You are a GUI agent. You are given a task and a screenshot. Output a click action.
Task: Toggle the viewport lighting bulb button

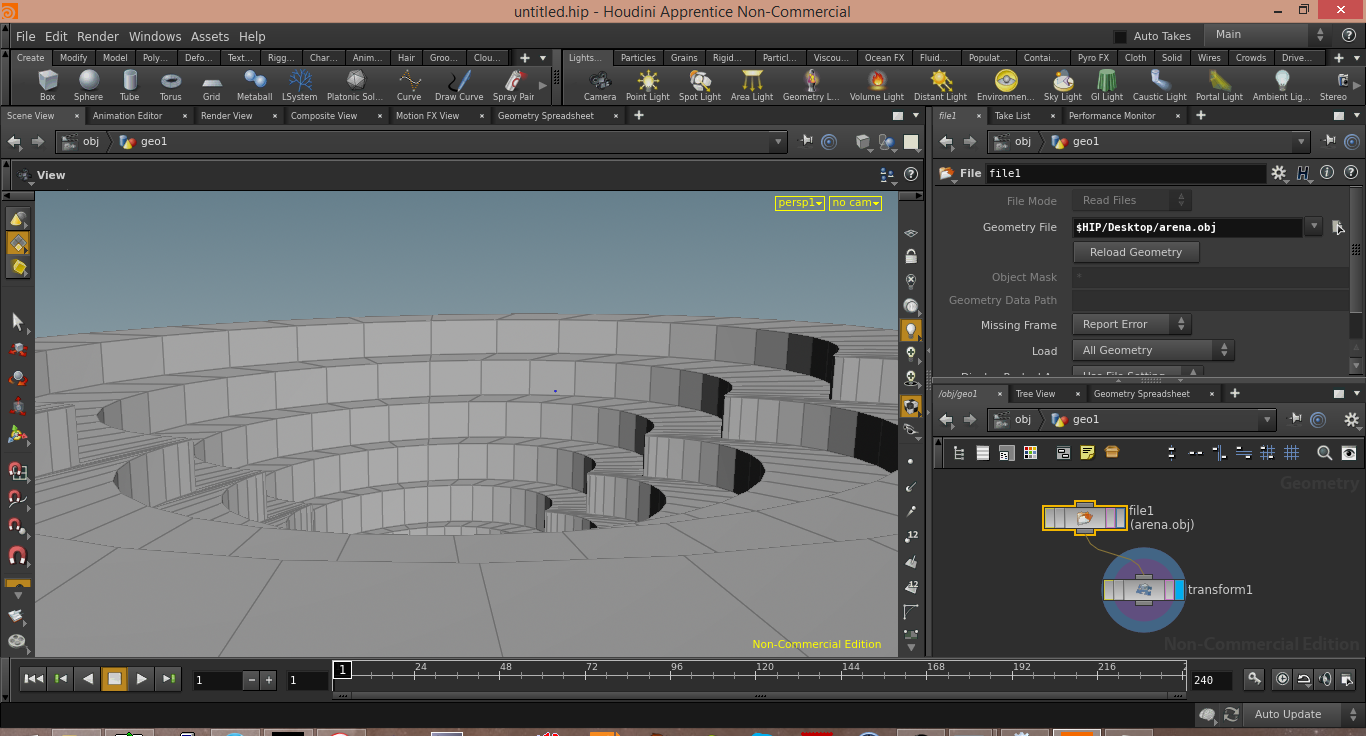coord(910,329)
